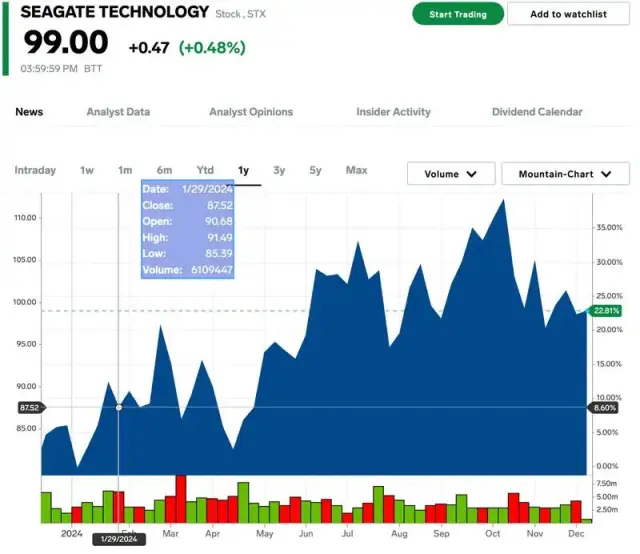Open the Dividend Calendar tab
Image resolution: width=640 pixels, height=554 pixels.
click(x=537, y=112)
